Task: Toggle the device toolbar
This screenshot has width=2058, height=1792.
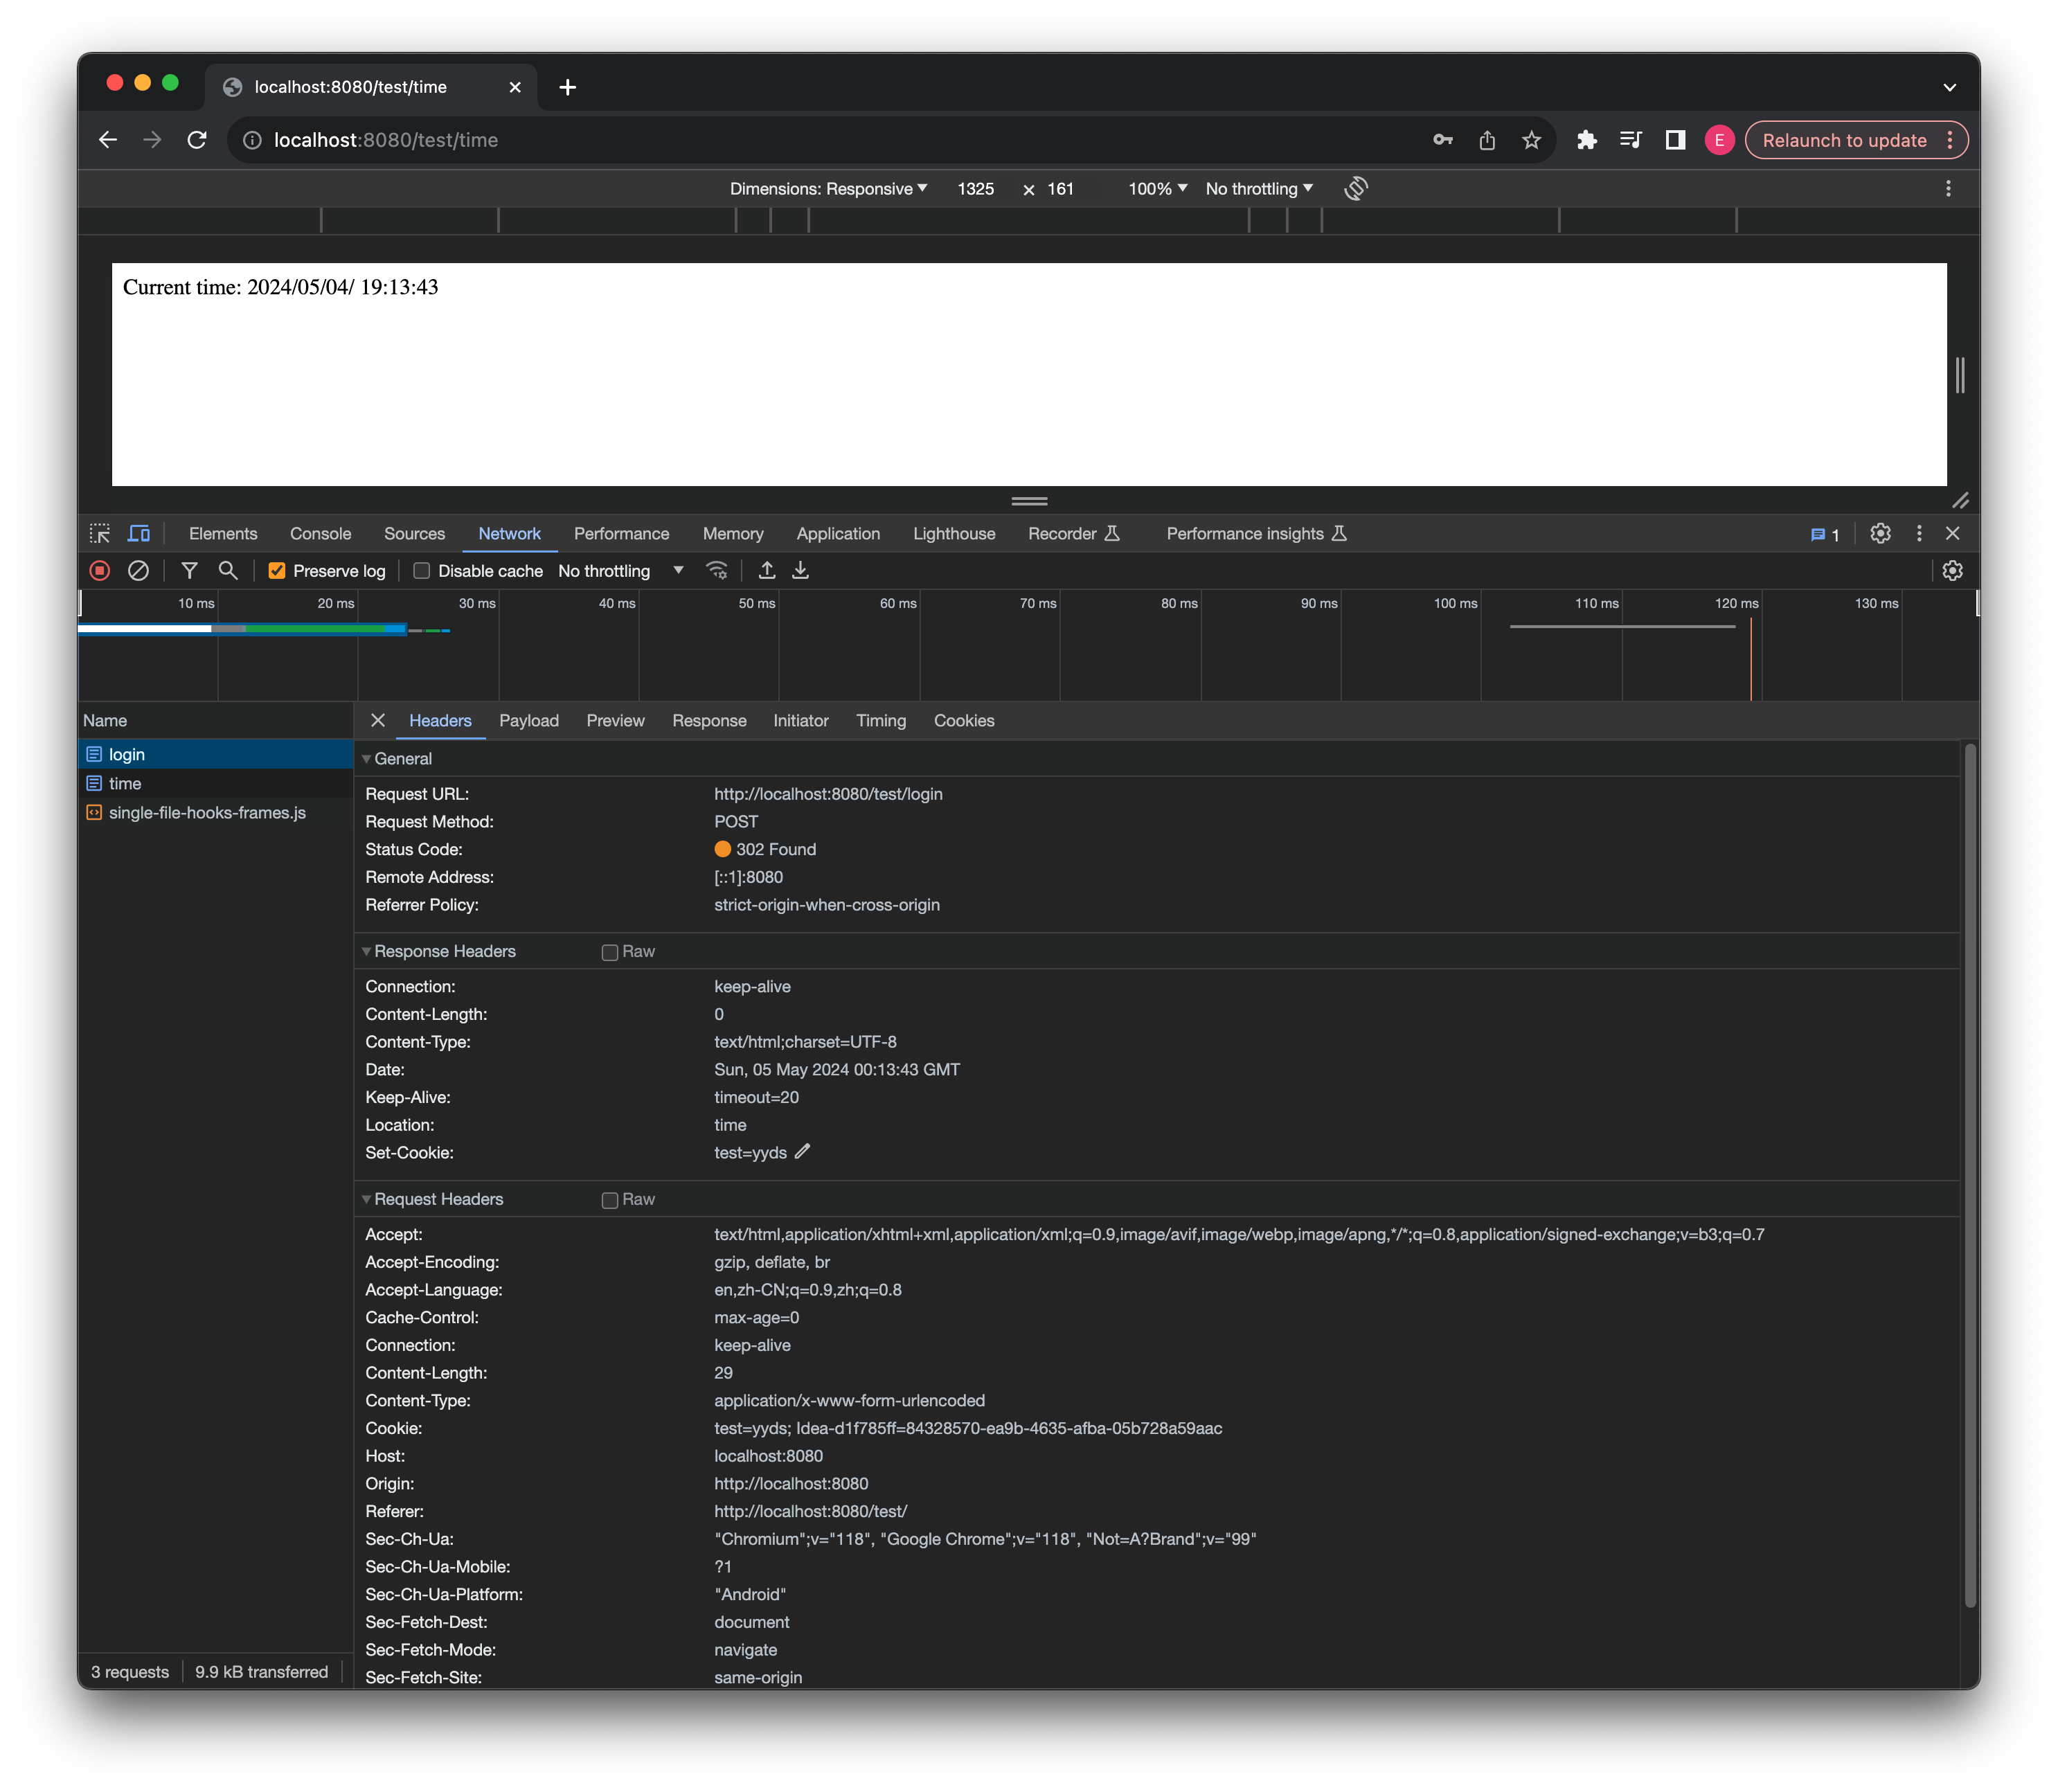Action: click(139, 533)
